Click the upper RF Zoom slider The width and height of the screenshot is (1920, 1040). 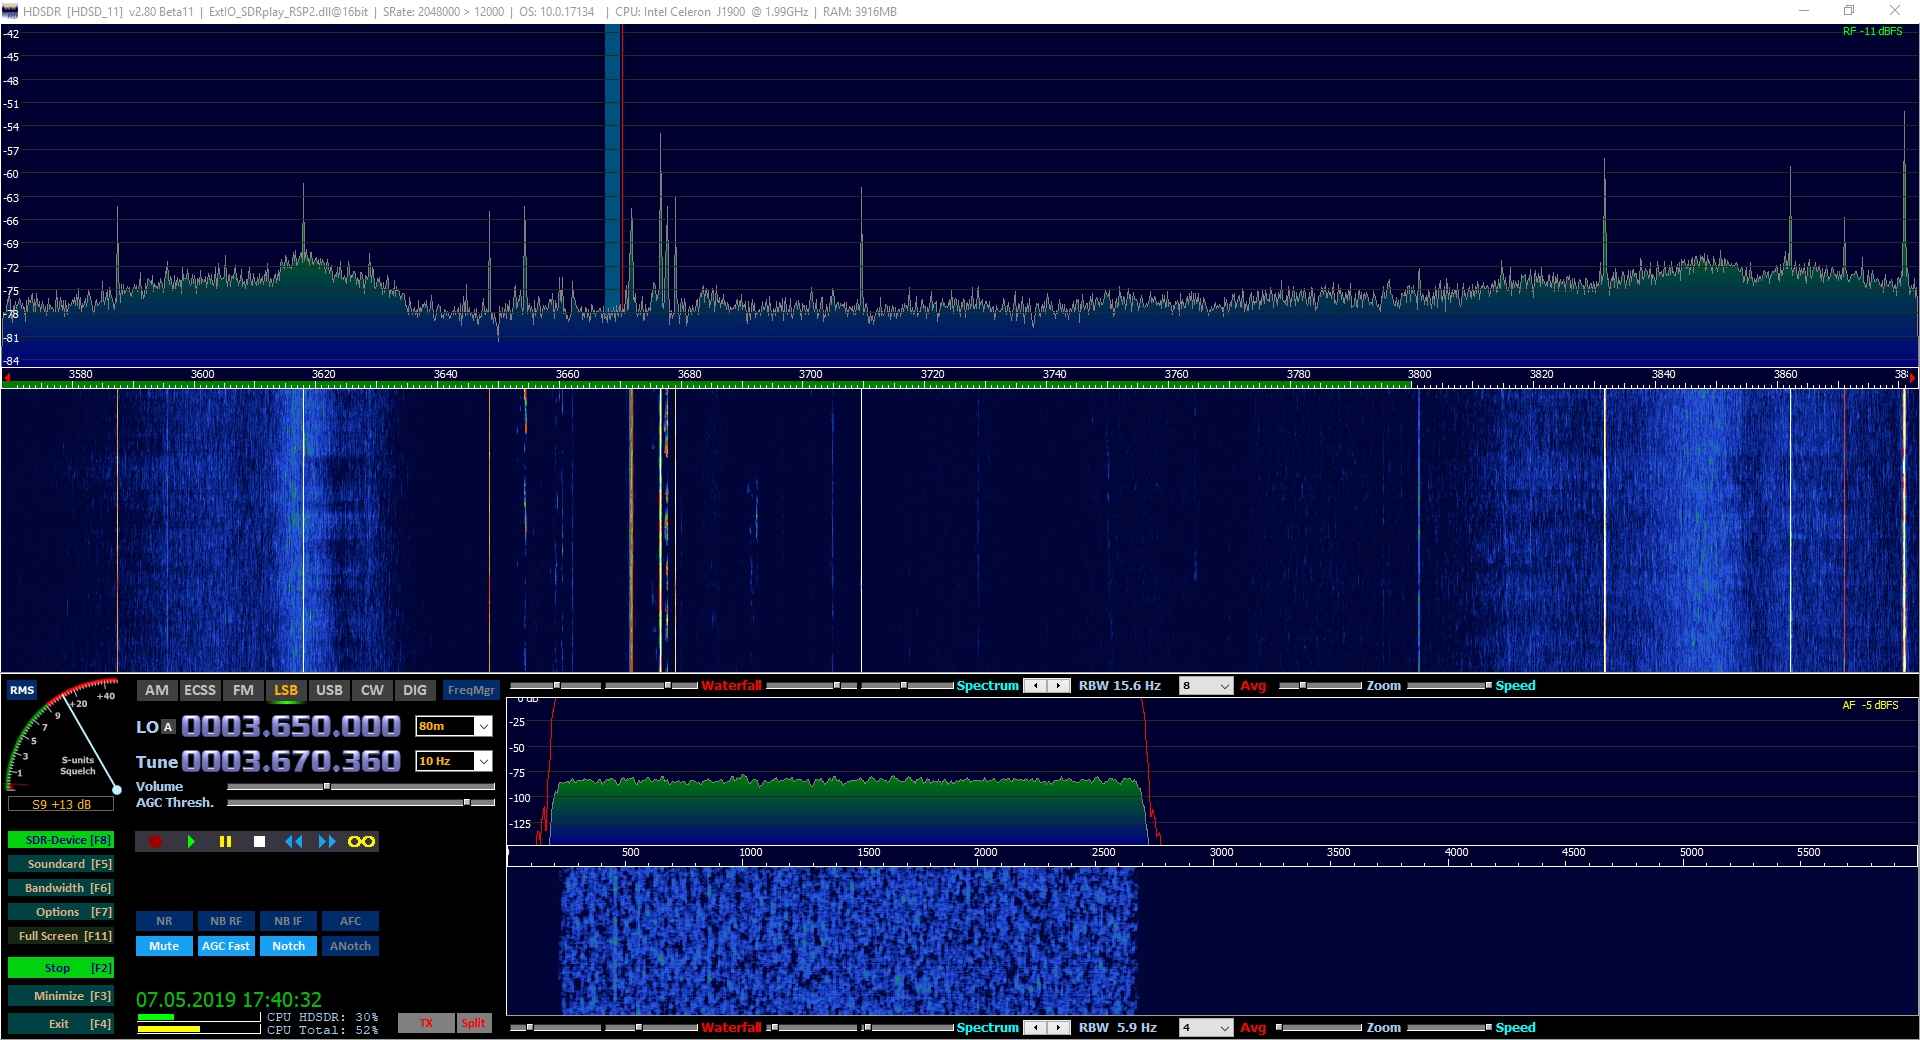pyautogui.click(x=1320, y=686)
